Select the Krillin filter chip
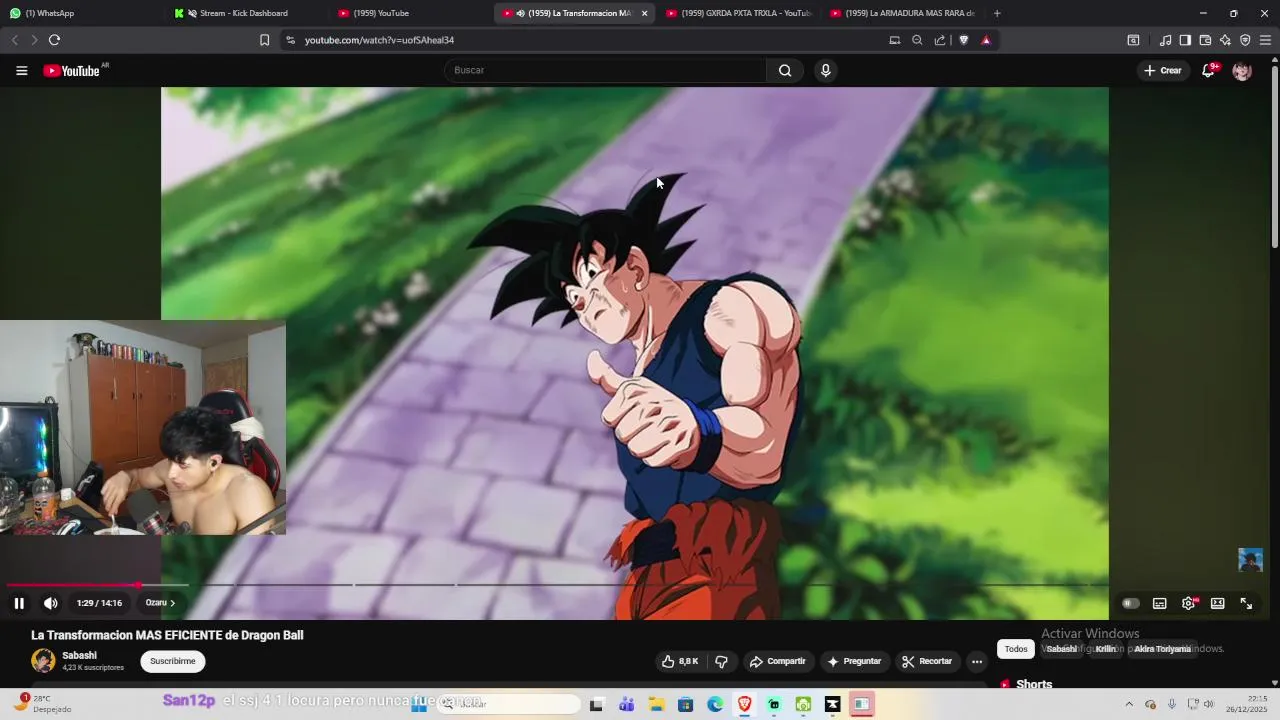1280x720 pixels. click(x=1106, y=649)
